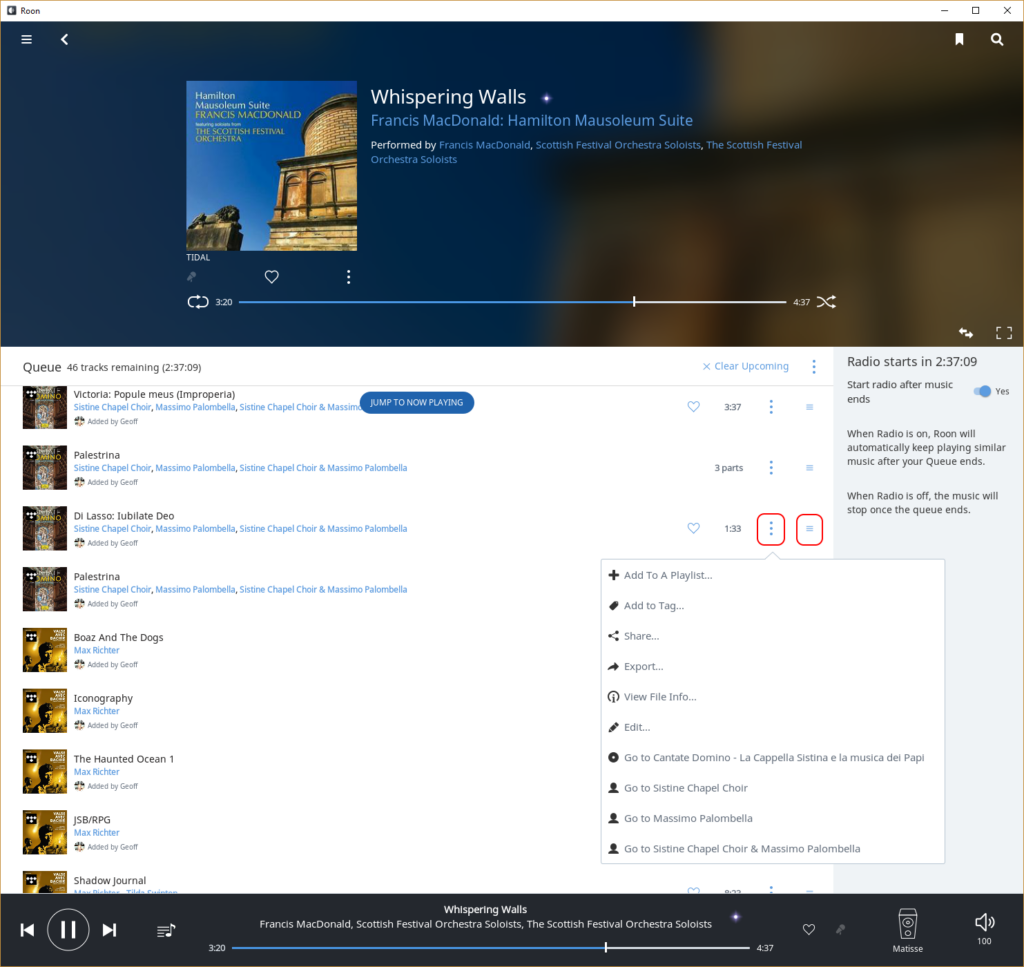The width and height of the screenshot is (1024, 967).
Task: Click Iconography track album thumbnail
Action: coord(44,710)
